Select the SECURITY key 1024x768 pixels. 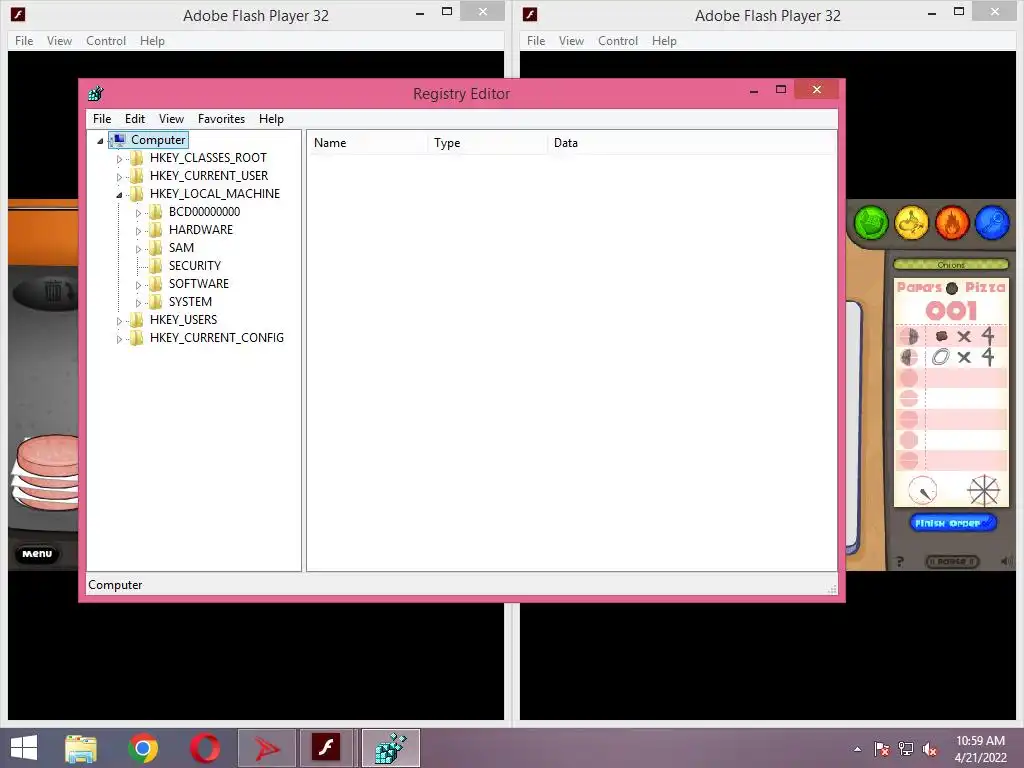[x=195, y=266]
